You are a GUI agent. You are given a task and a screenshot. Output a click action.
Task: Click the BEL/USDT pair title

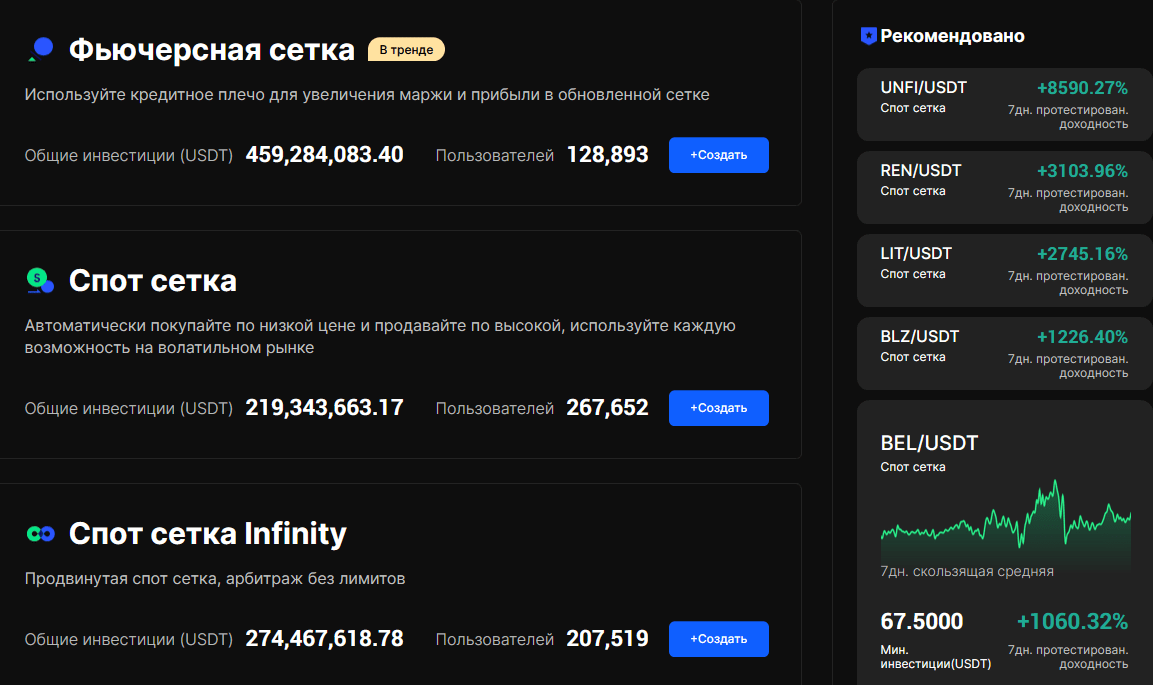(929, 443)
